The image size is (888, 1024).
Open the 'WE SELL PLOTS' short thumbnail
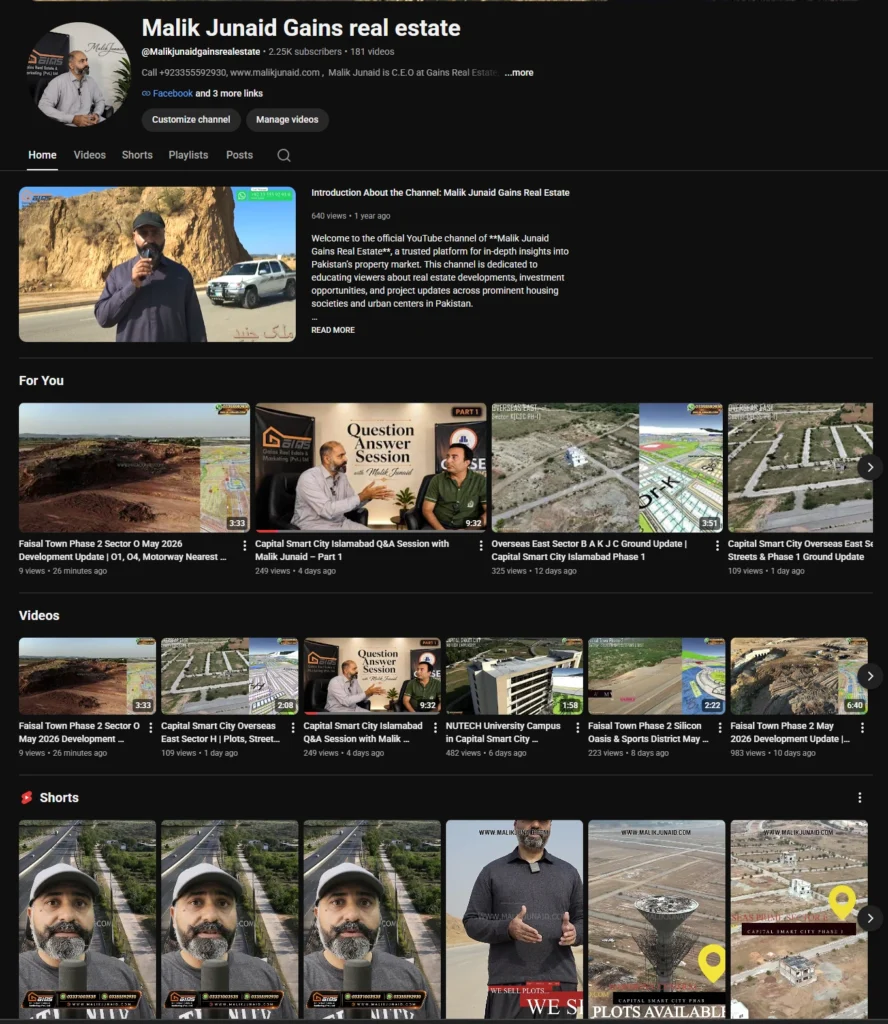click(515, 919)
